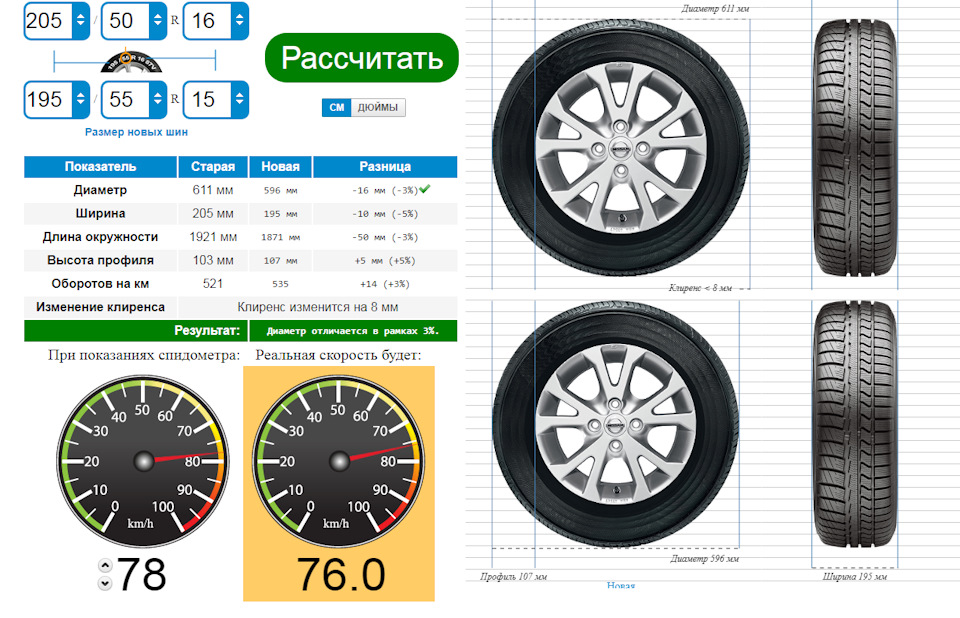Viewport: 960px width, 618px height.
Task: Click the Диаметр row label
Action: [x=100, y=190]
